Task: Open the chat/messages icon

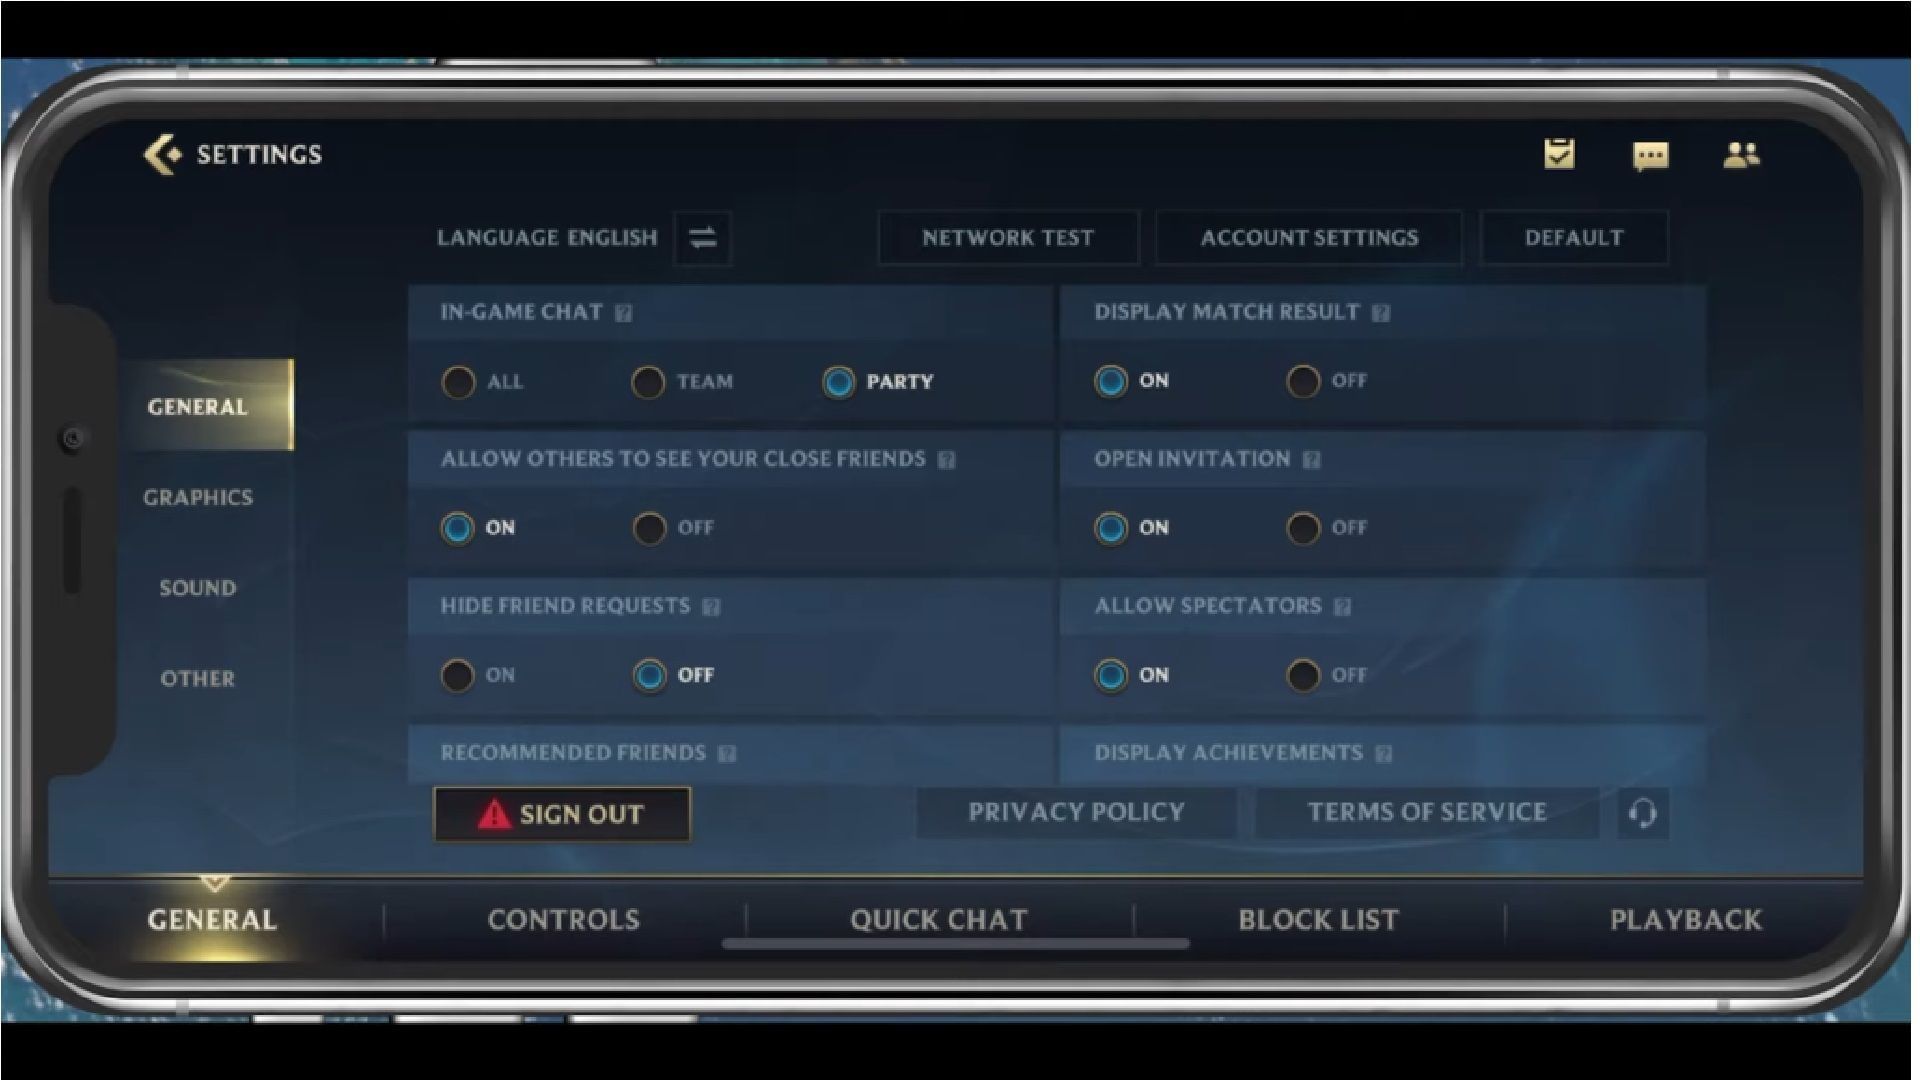Action: (x=1650, y=154)
